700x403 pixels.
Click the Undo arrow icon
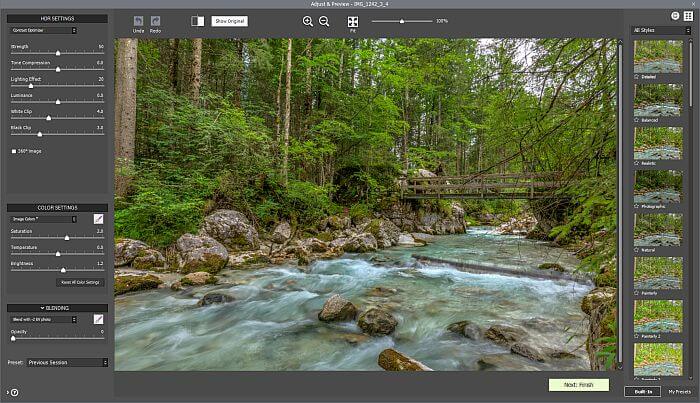point(138,21)
